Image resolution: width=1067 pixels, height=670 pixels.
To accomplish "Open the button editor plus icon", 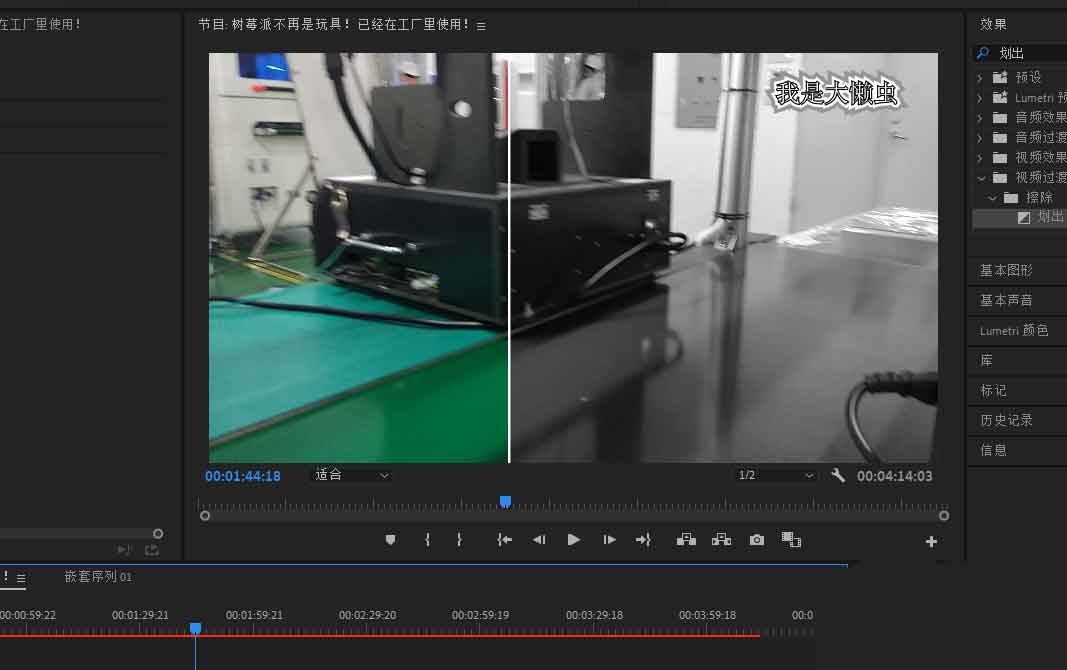I will [931, 542].
